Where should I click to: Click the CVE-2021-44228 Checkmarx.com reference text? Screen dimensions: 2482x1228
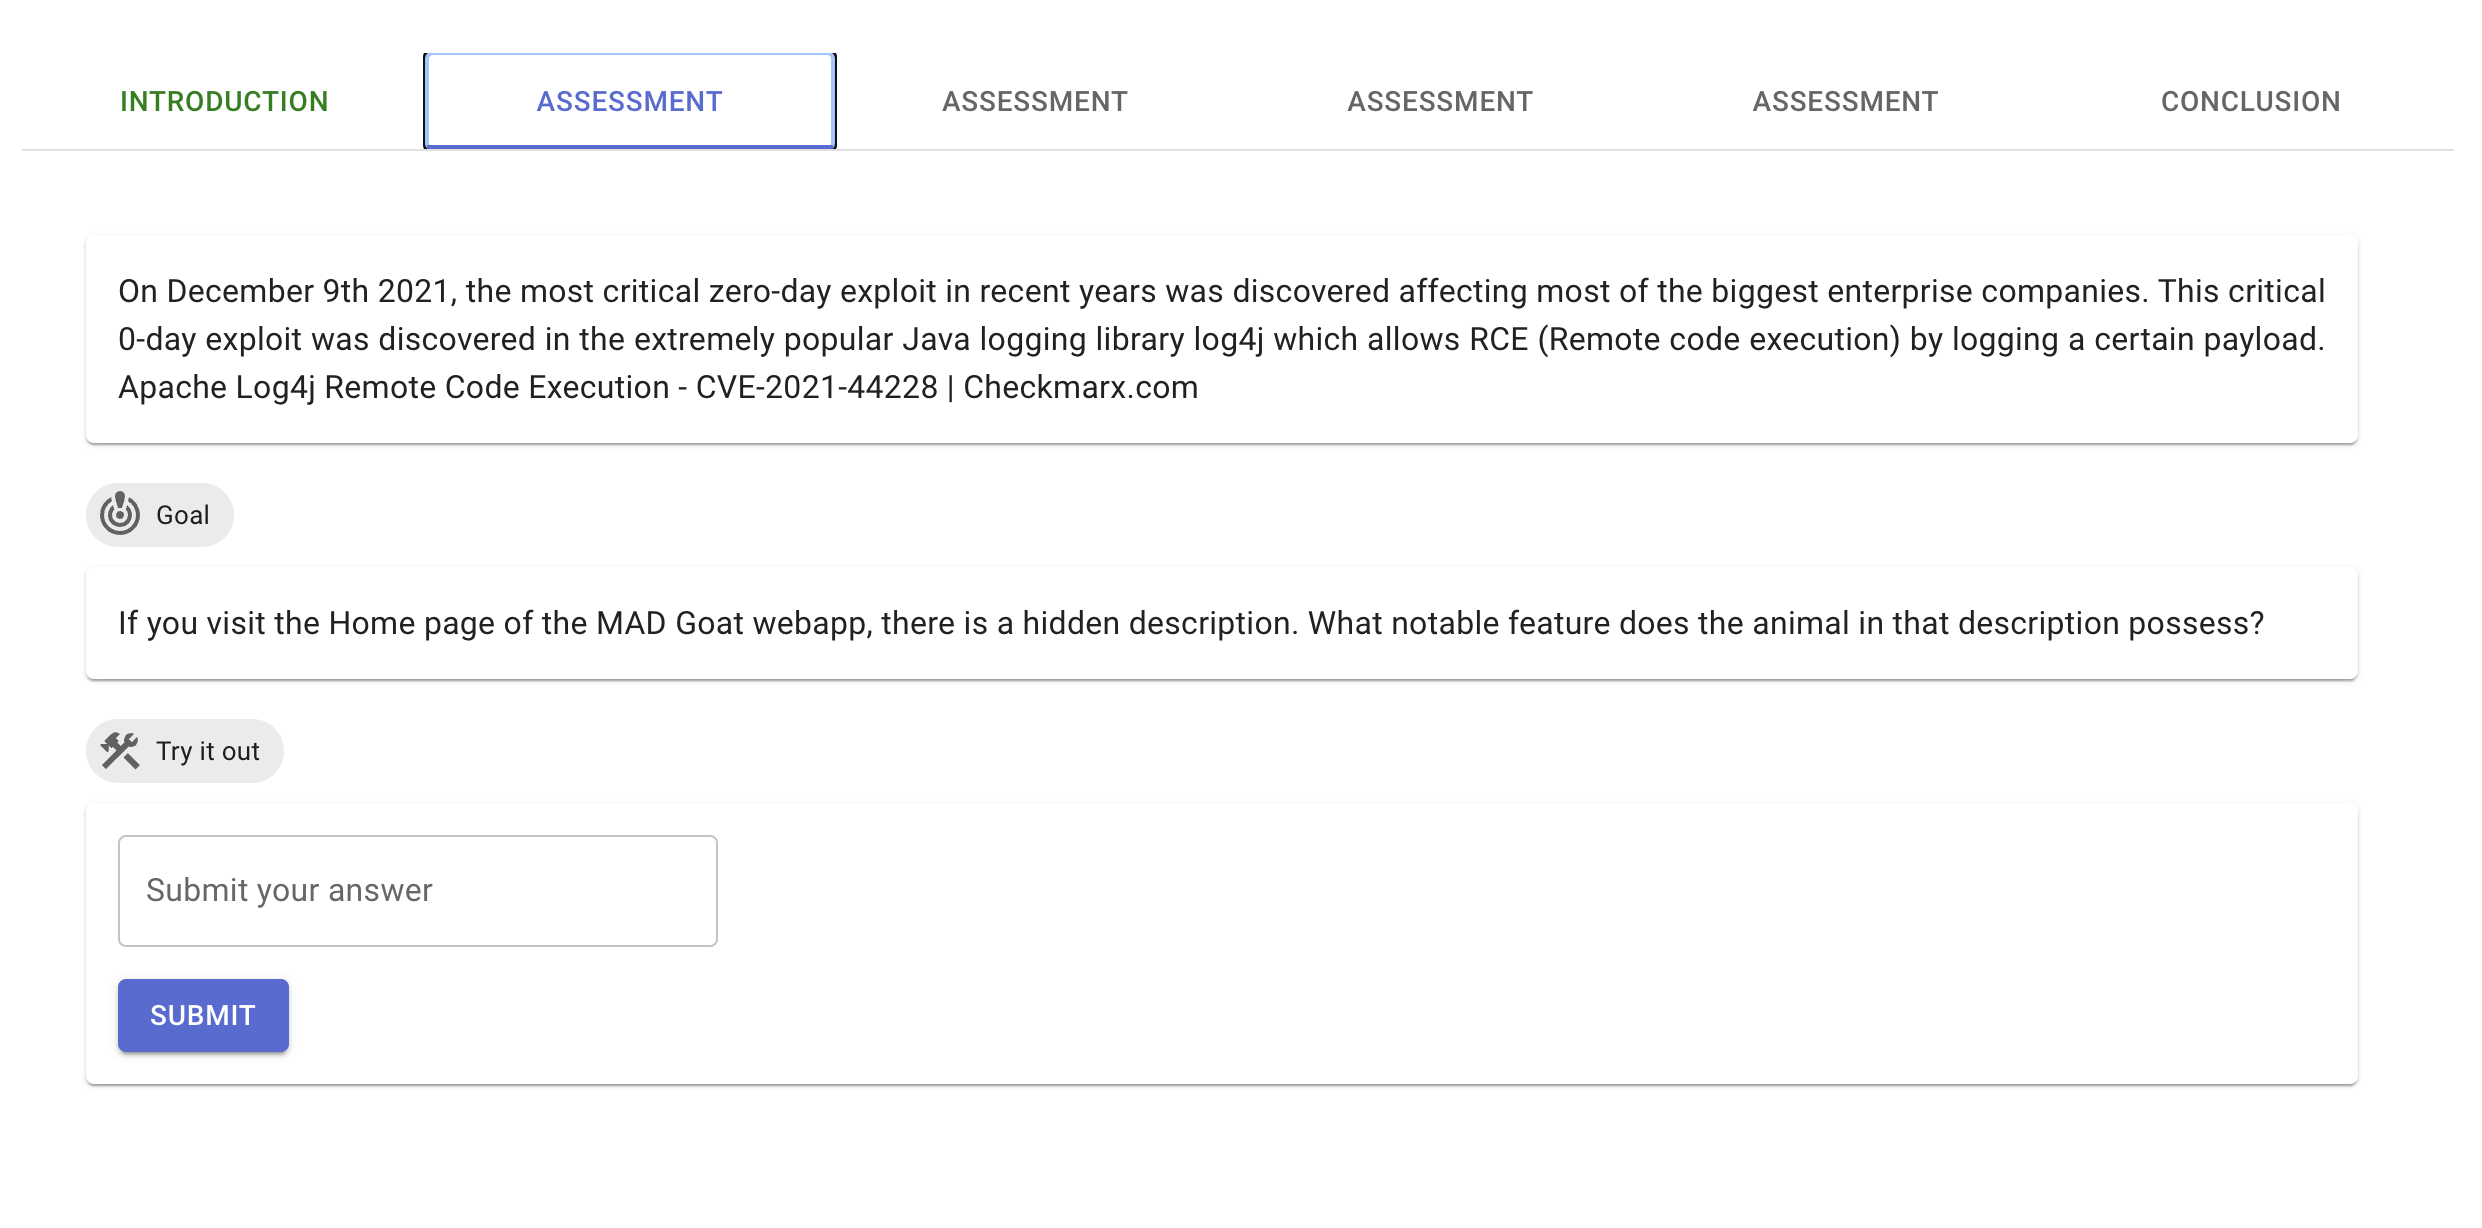658,387
